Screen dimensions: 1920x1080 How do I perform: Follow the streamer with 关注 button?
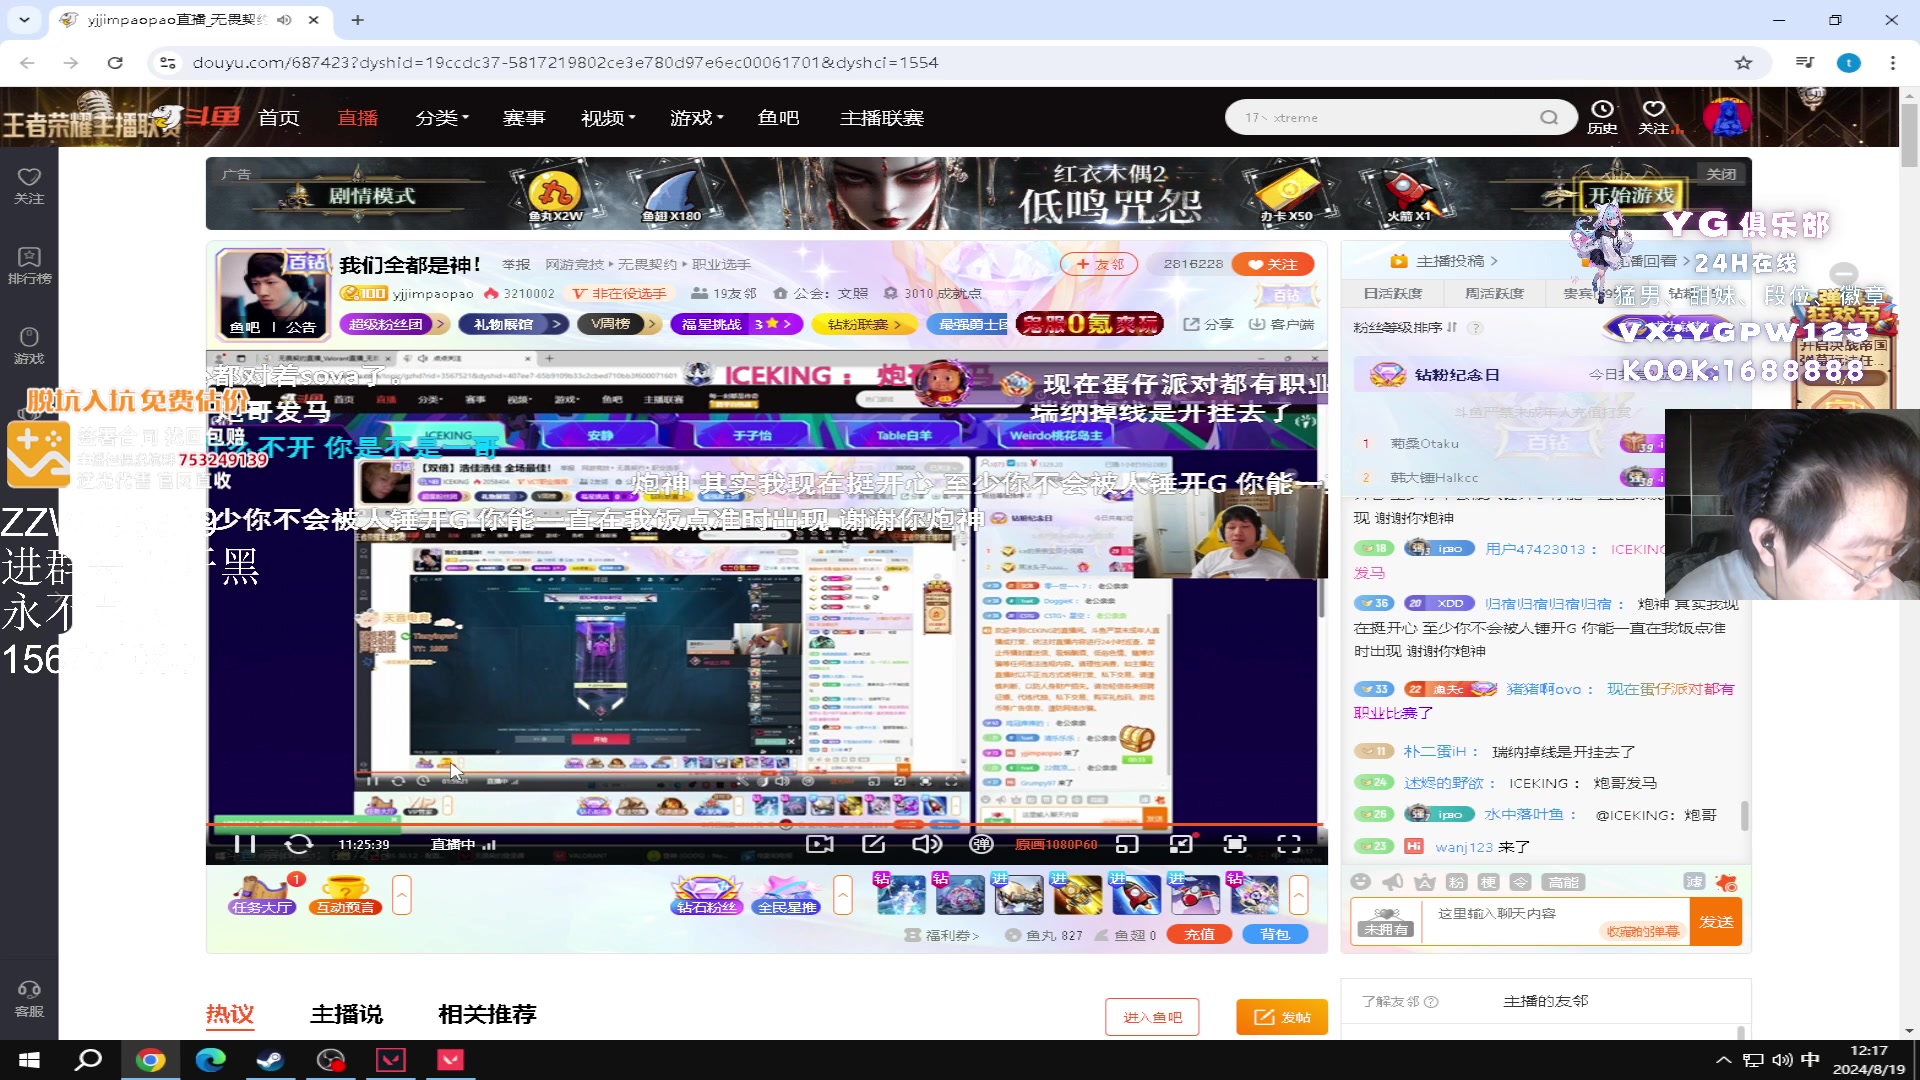coord(1273,264)
